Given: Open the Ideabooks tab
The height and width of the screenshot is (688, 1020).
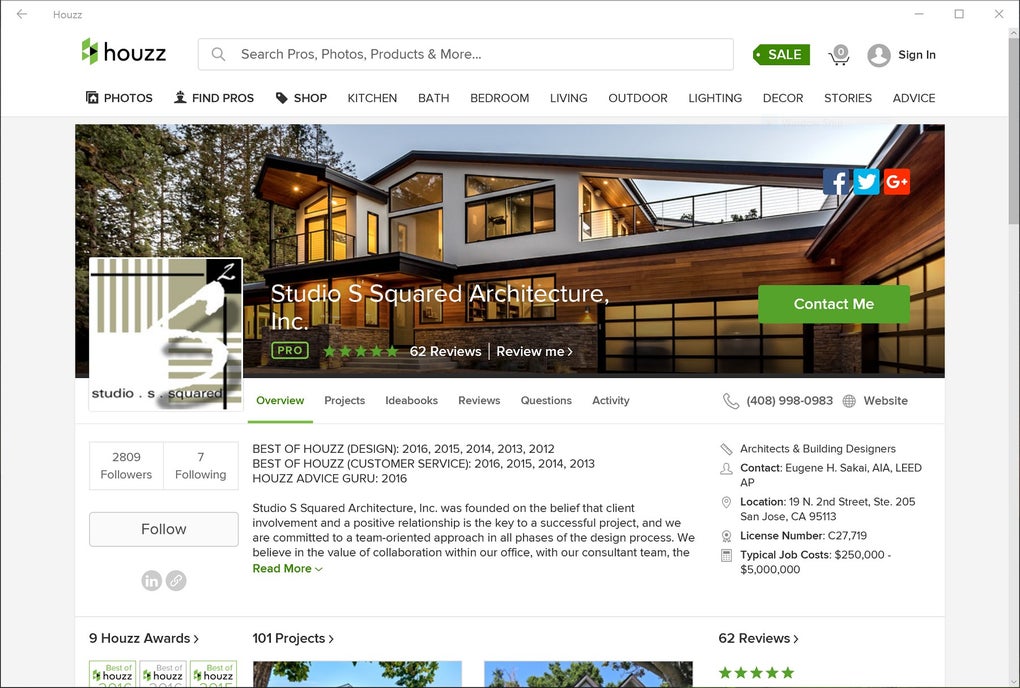Looking at the screenshot, I should [411, 401].
